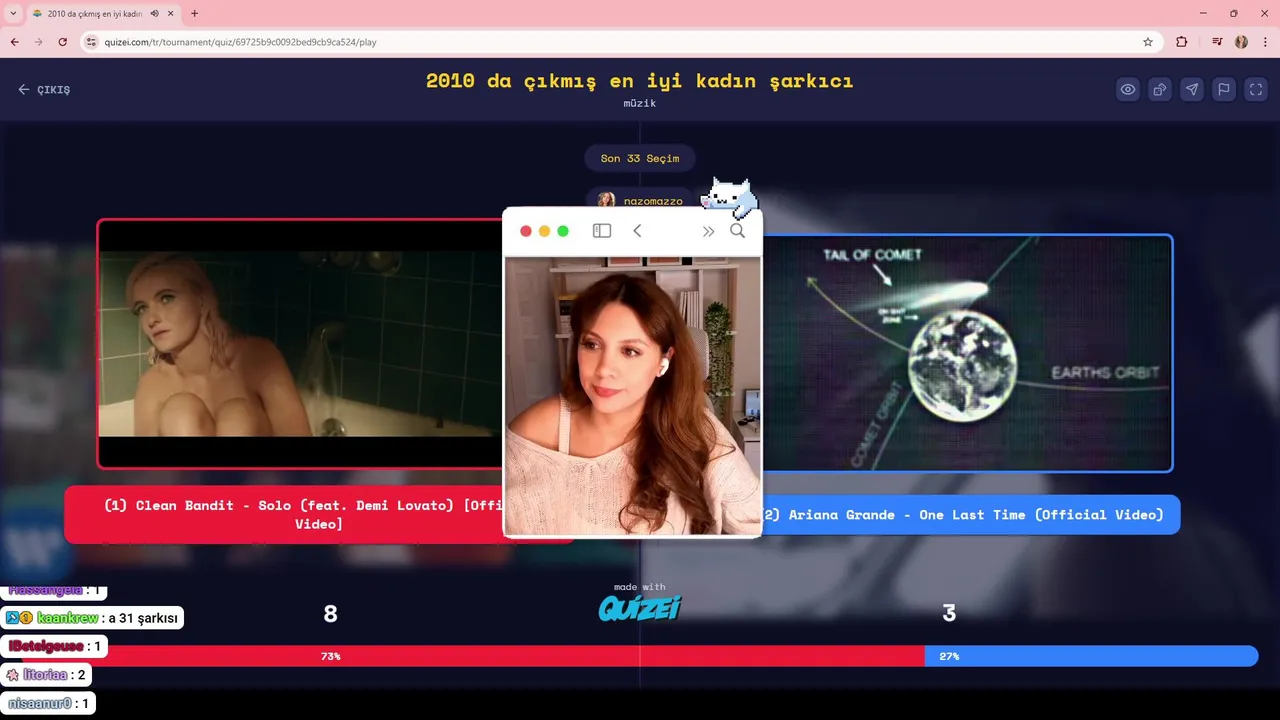Click the IBetelgeuse chat message
This screenshot has height=720, width=1280.
point(54,646)
